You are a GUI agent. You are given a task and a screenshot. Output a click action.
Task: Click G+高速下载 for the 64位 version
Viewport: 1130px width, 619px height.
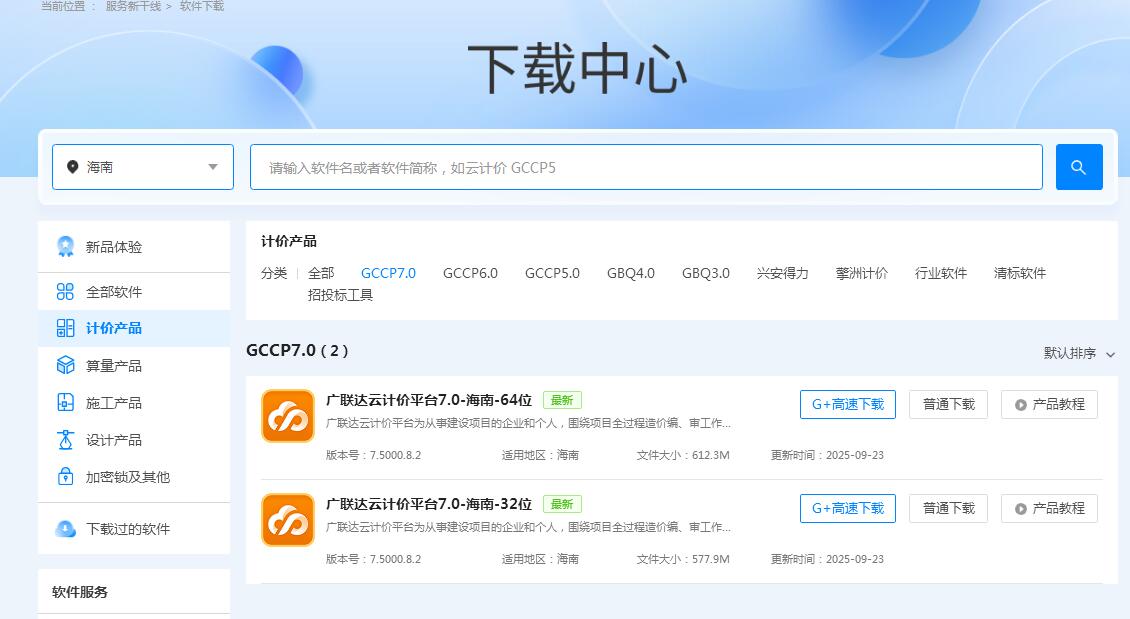tap(848, 404)
